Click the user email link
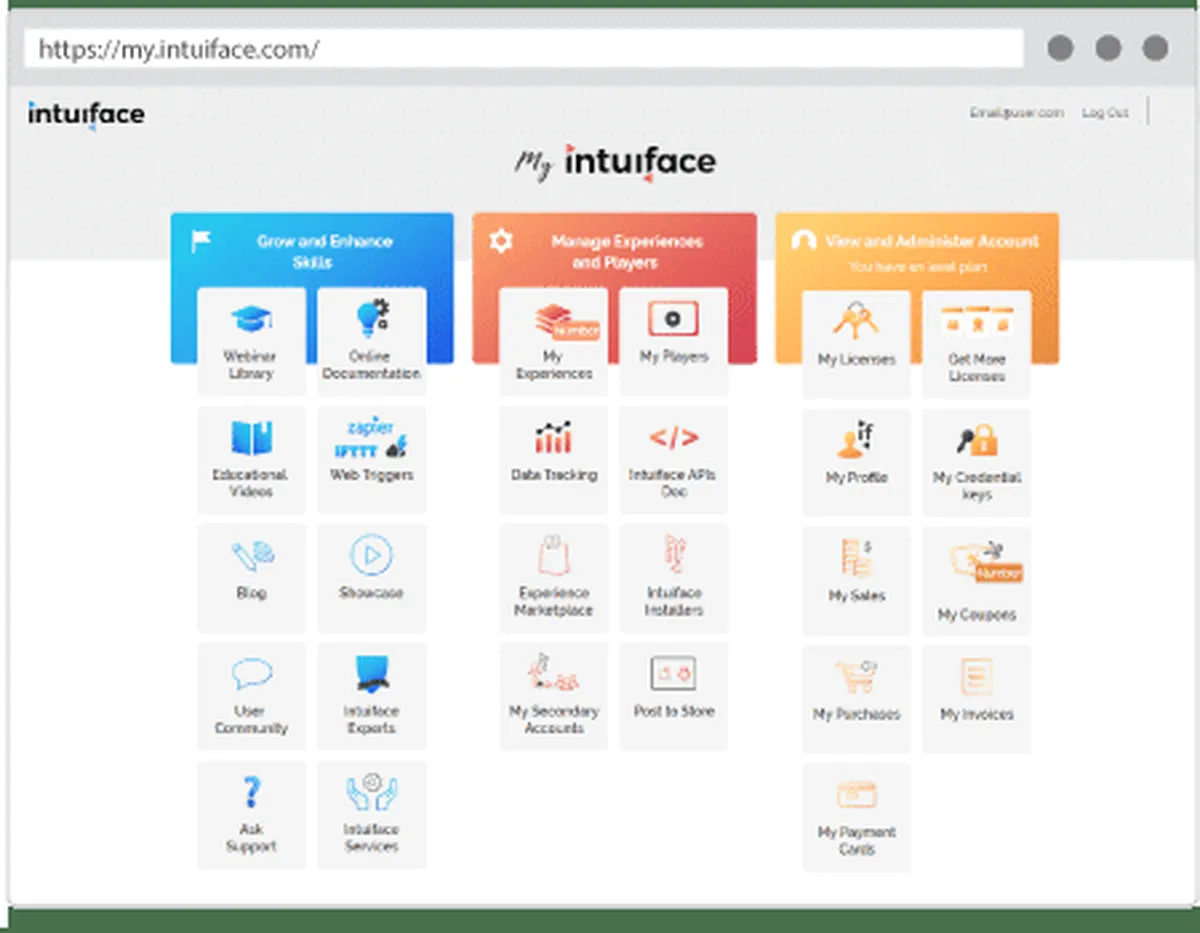Viewport: 1200px width, 933px height. click(1016, 113)
